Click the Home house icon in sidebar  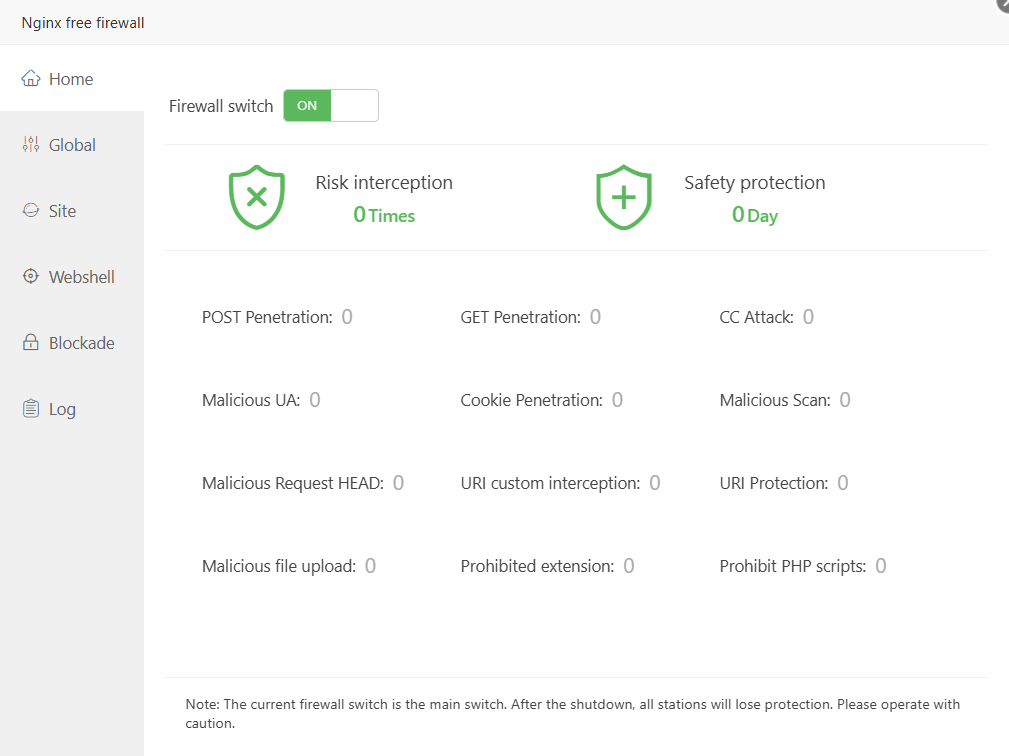pos(31,79)
